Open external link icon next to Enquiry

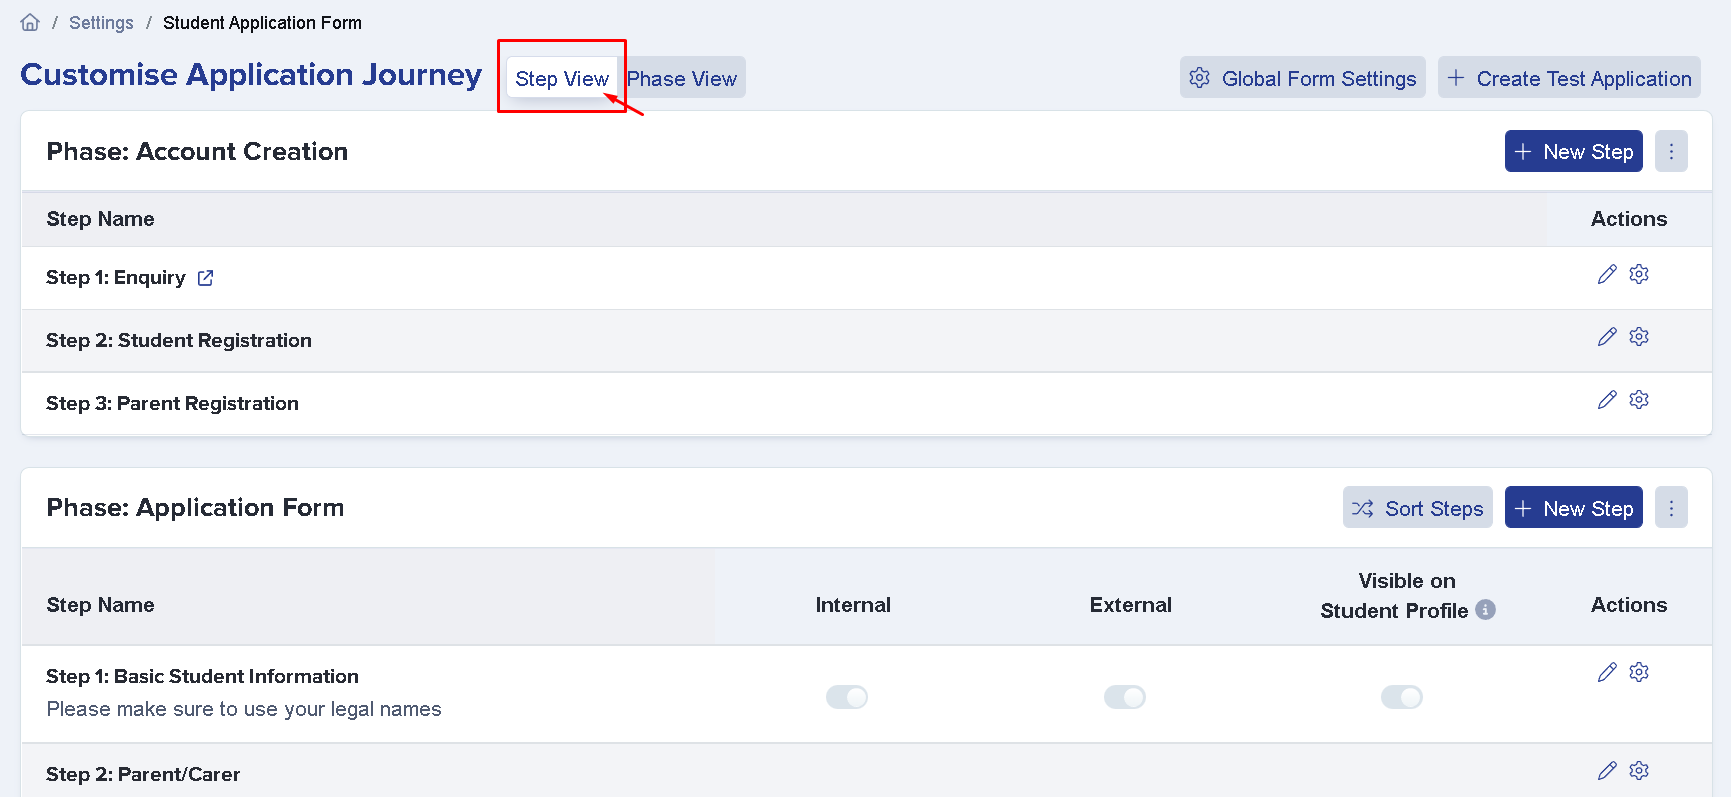tap(205, 278)
